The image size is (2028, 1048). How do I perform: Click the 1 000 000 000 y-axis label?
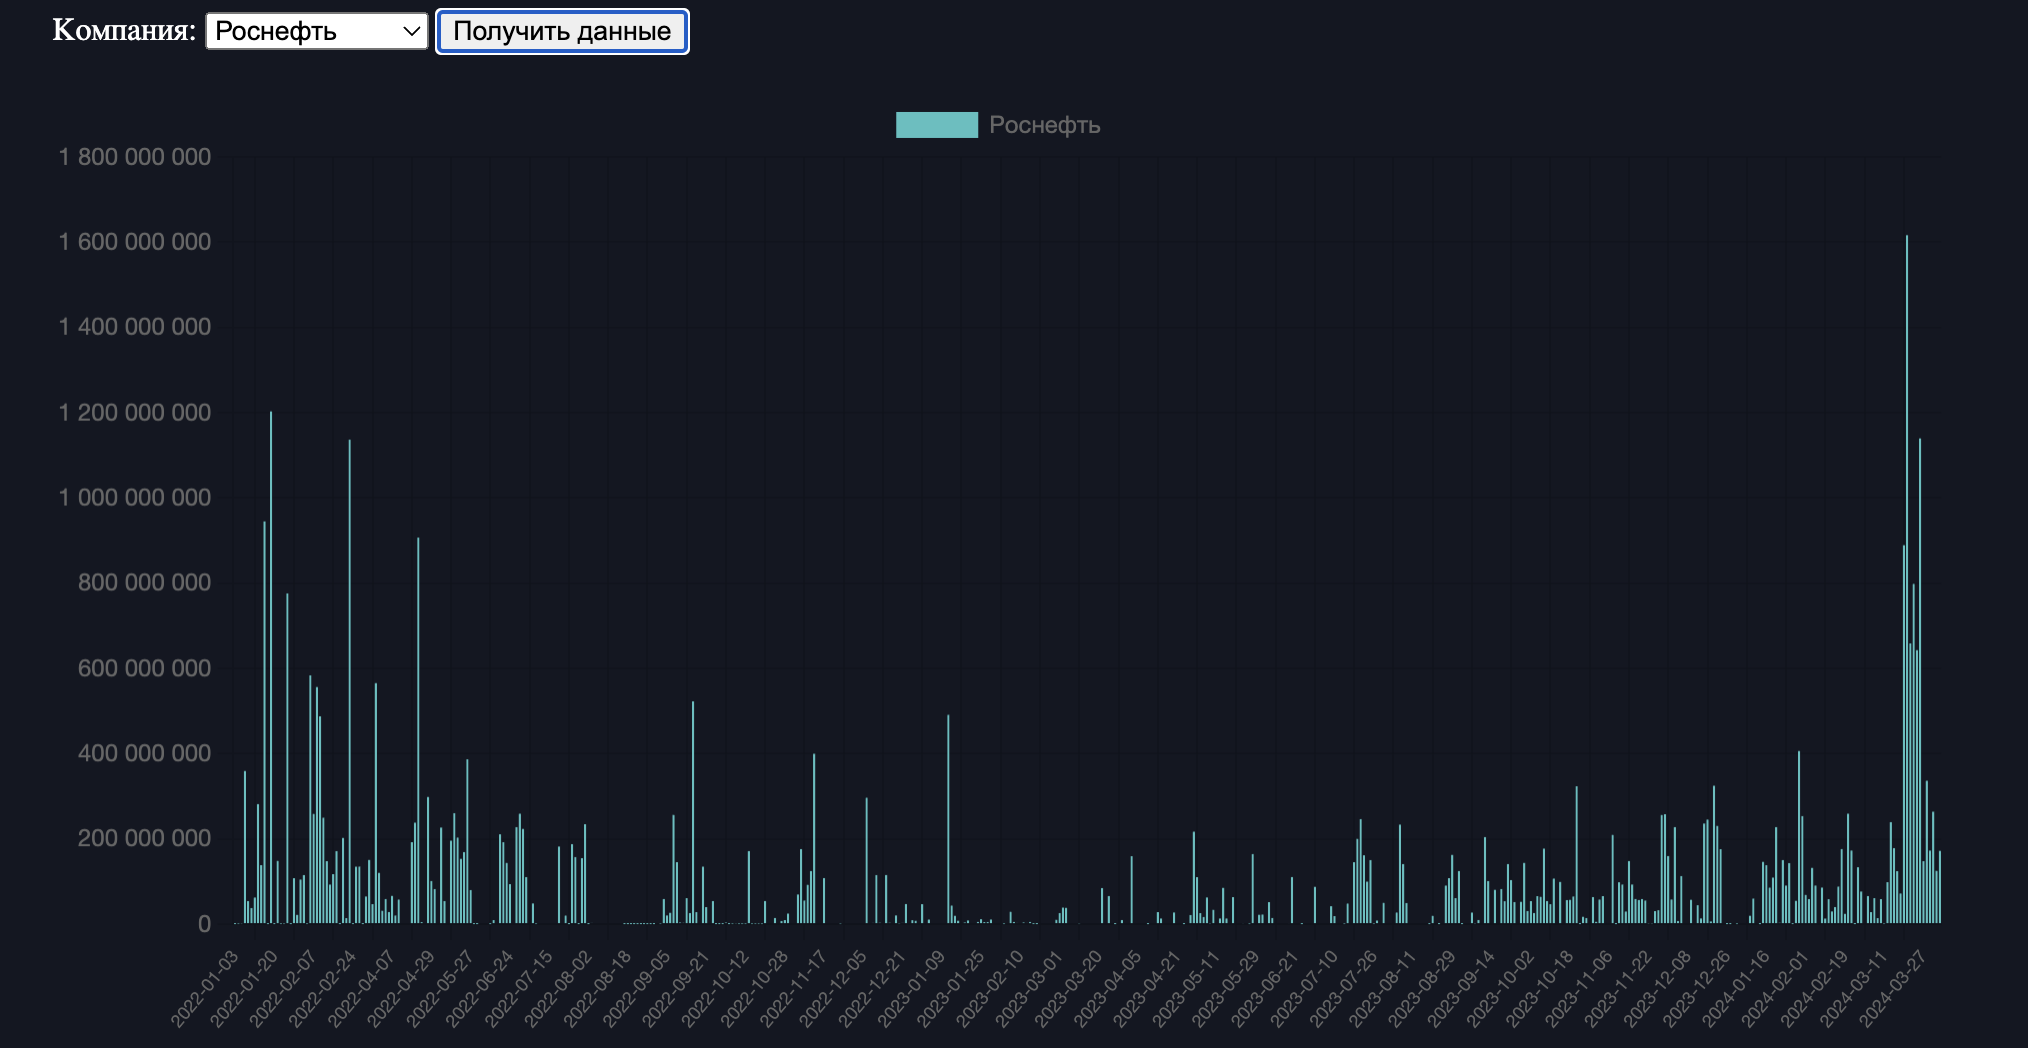point(135,498)
